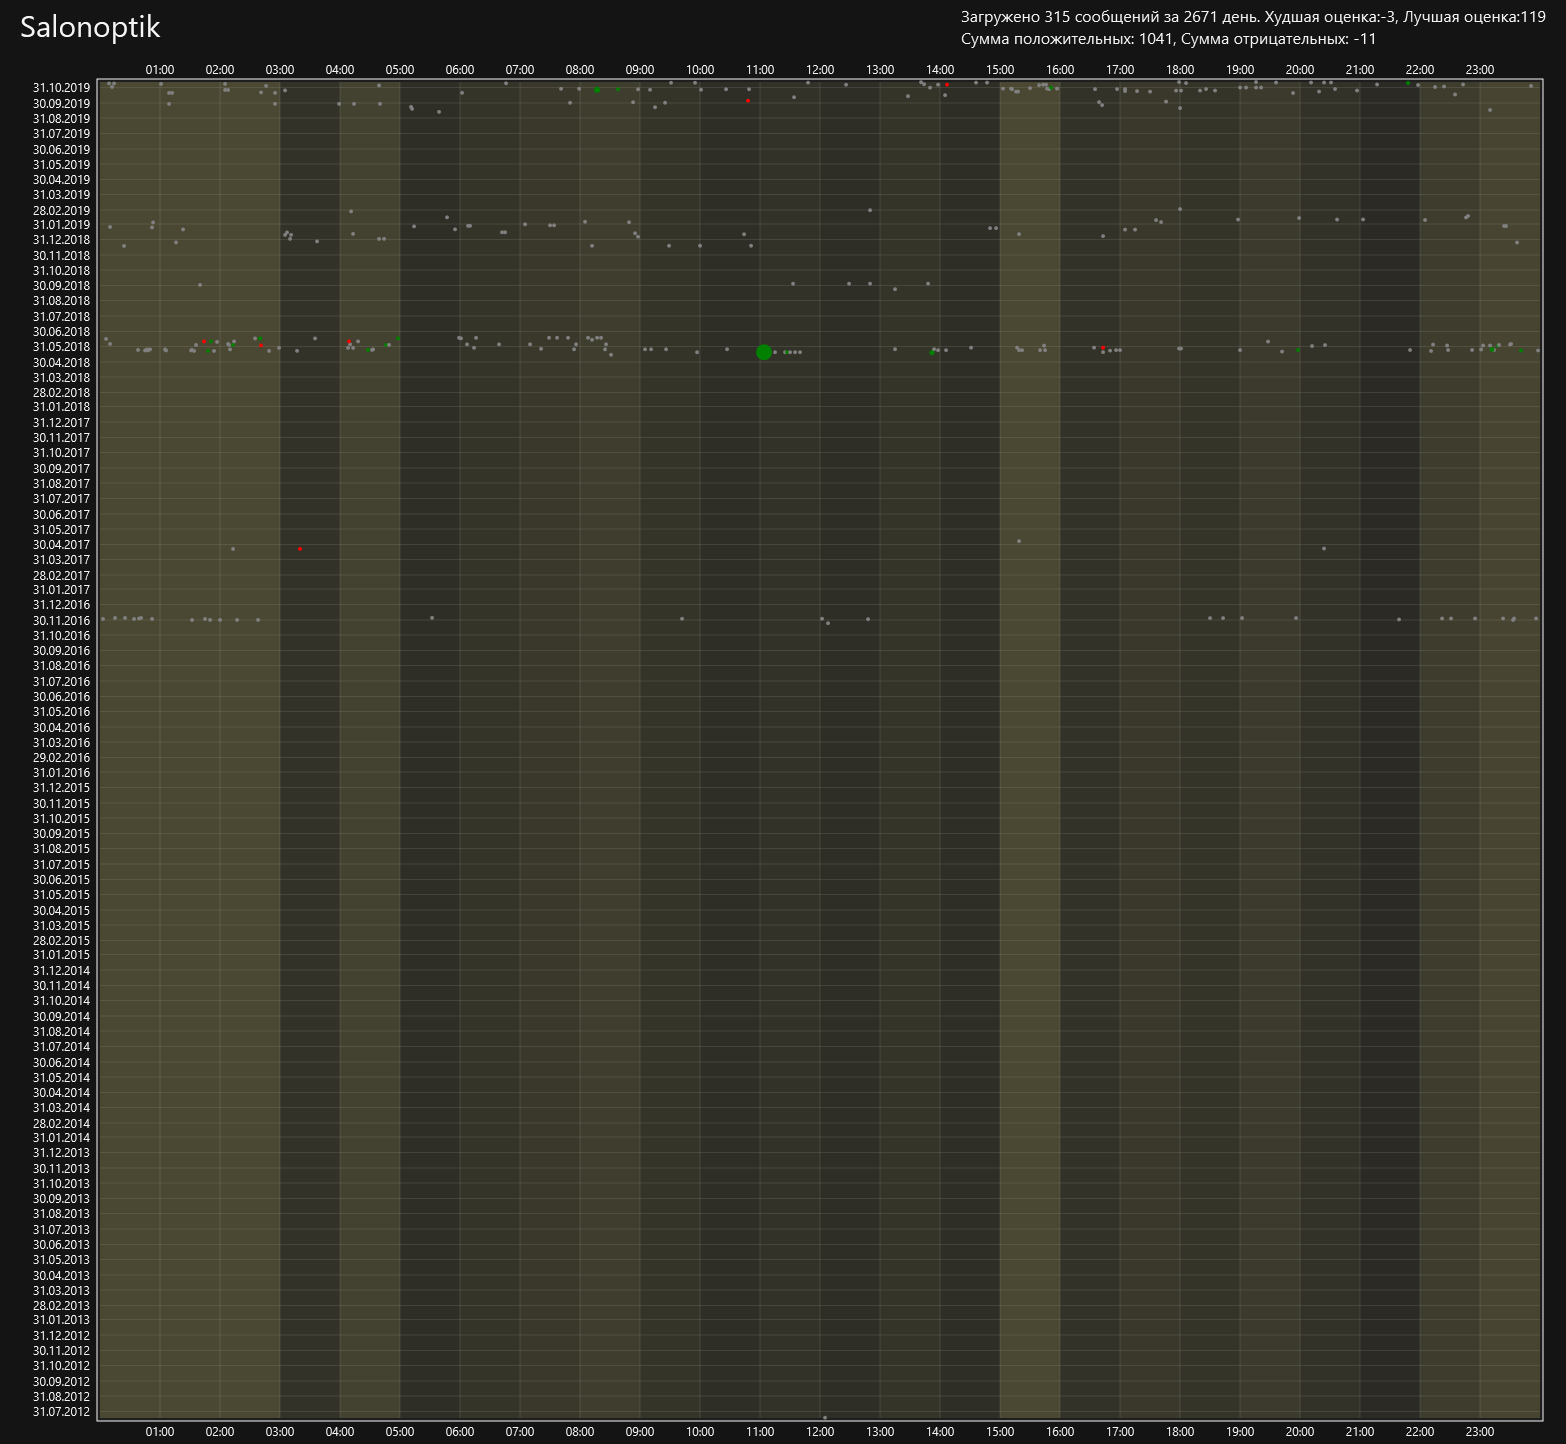1566x1444 pixels.
Task: Select the dot before 02:00 on 30.09.2018
Action: tap(200, 284)
